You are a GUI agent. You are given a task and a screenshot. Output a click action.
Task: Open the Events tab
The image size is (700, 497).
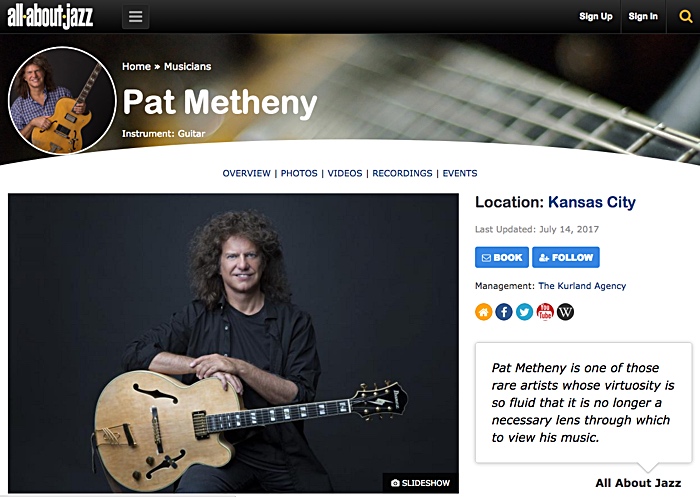click(460, 173)
